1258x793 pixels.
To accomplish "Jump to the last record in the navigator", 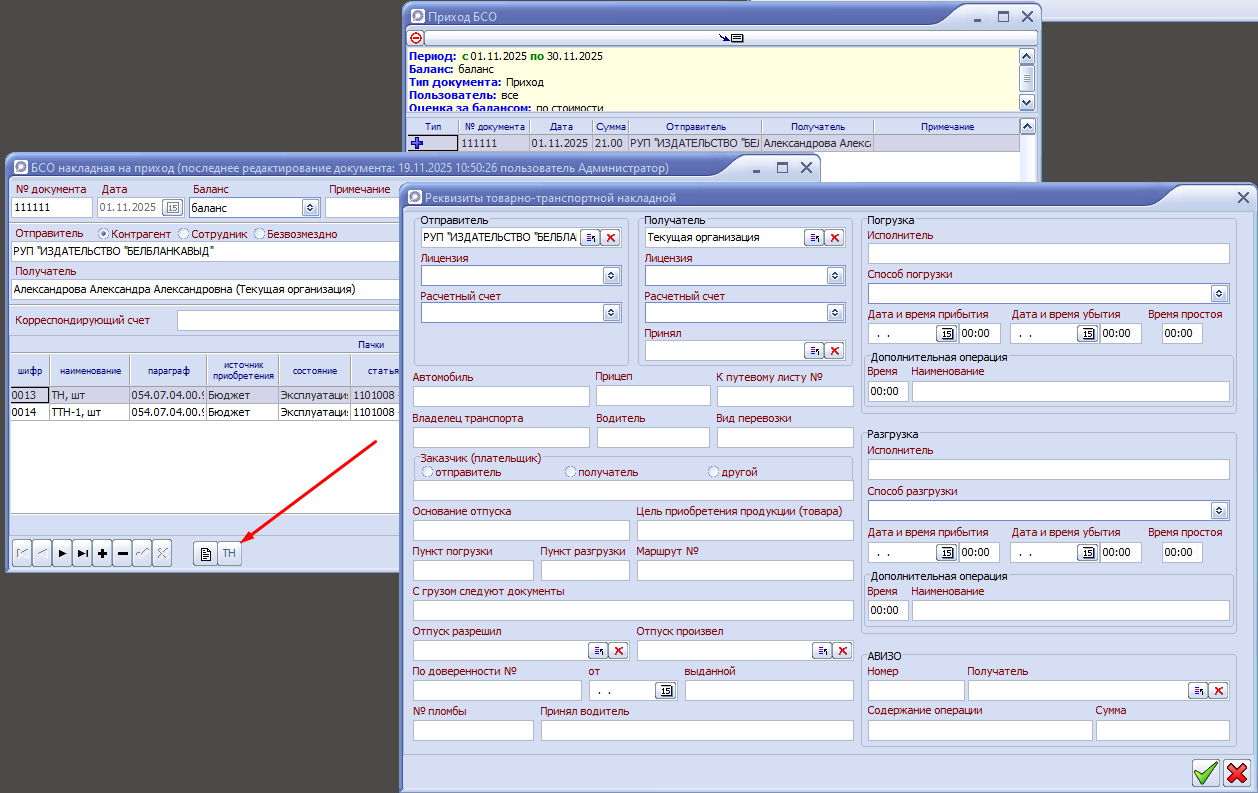I will pyautogui.click(x=83, y=553).
